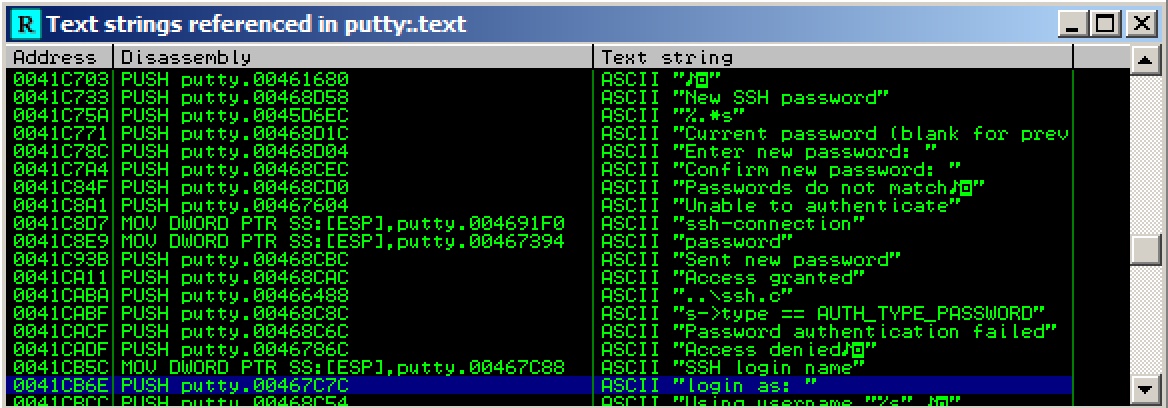Click PUSH putty.00468D04 disassembly
1168x408 pixels.
click(235, 151)
